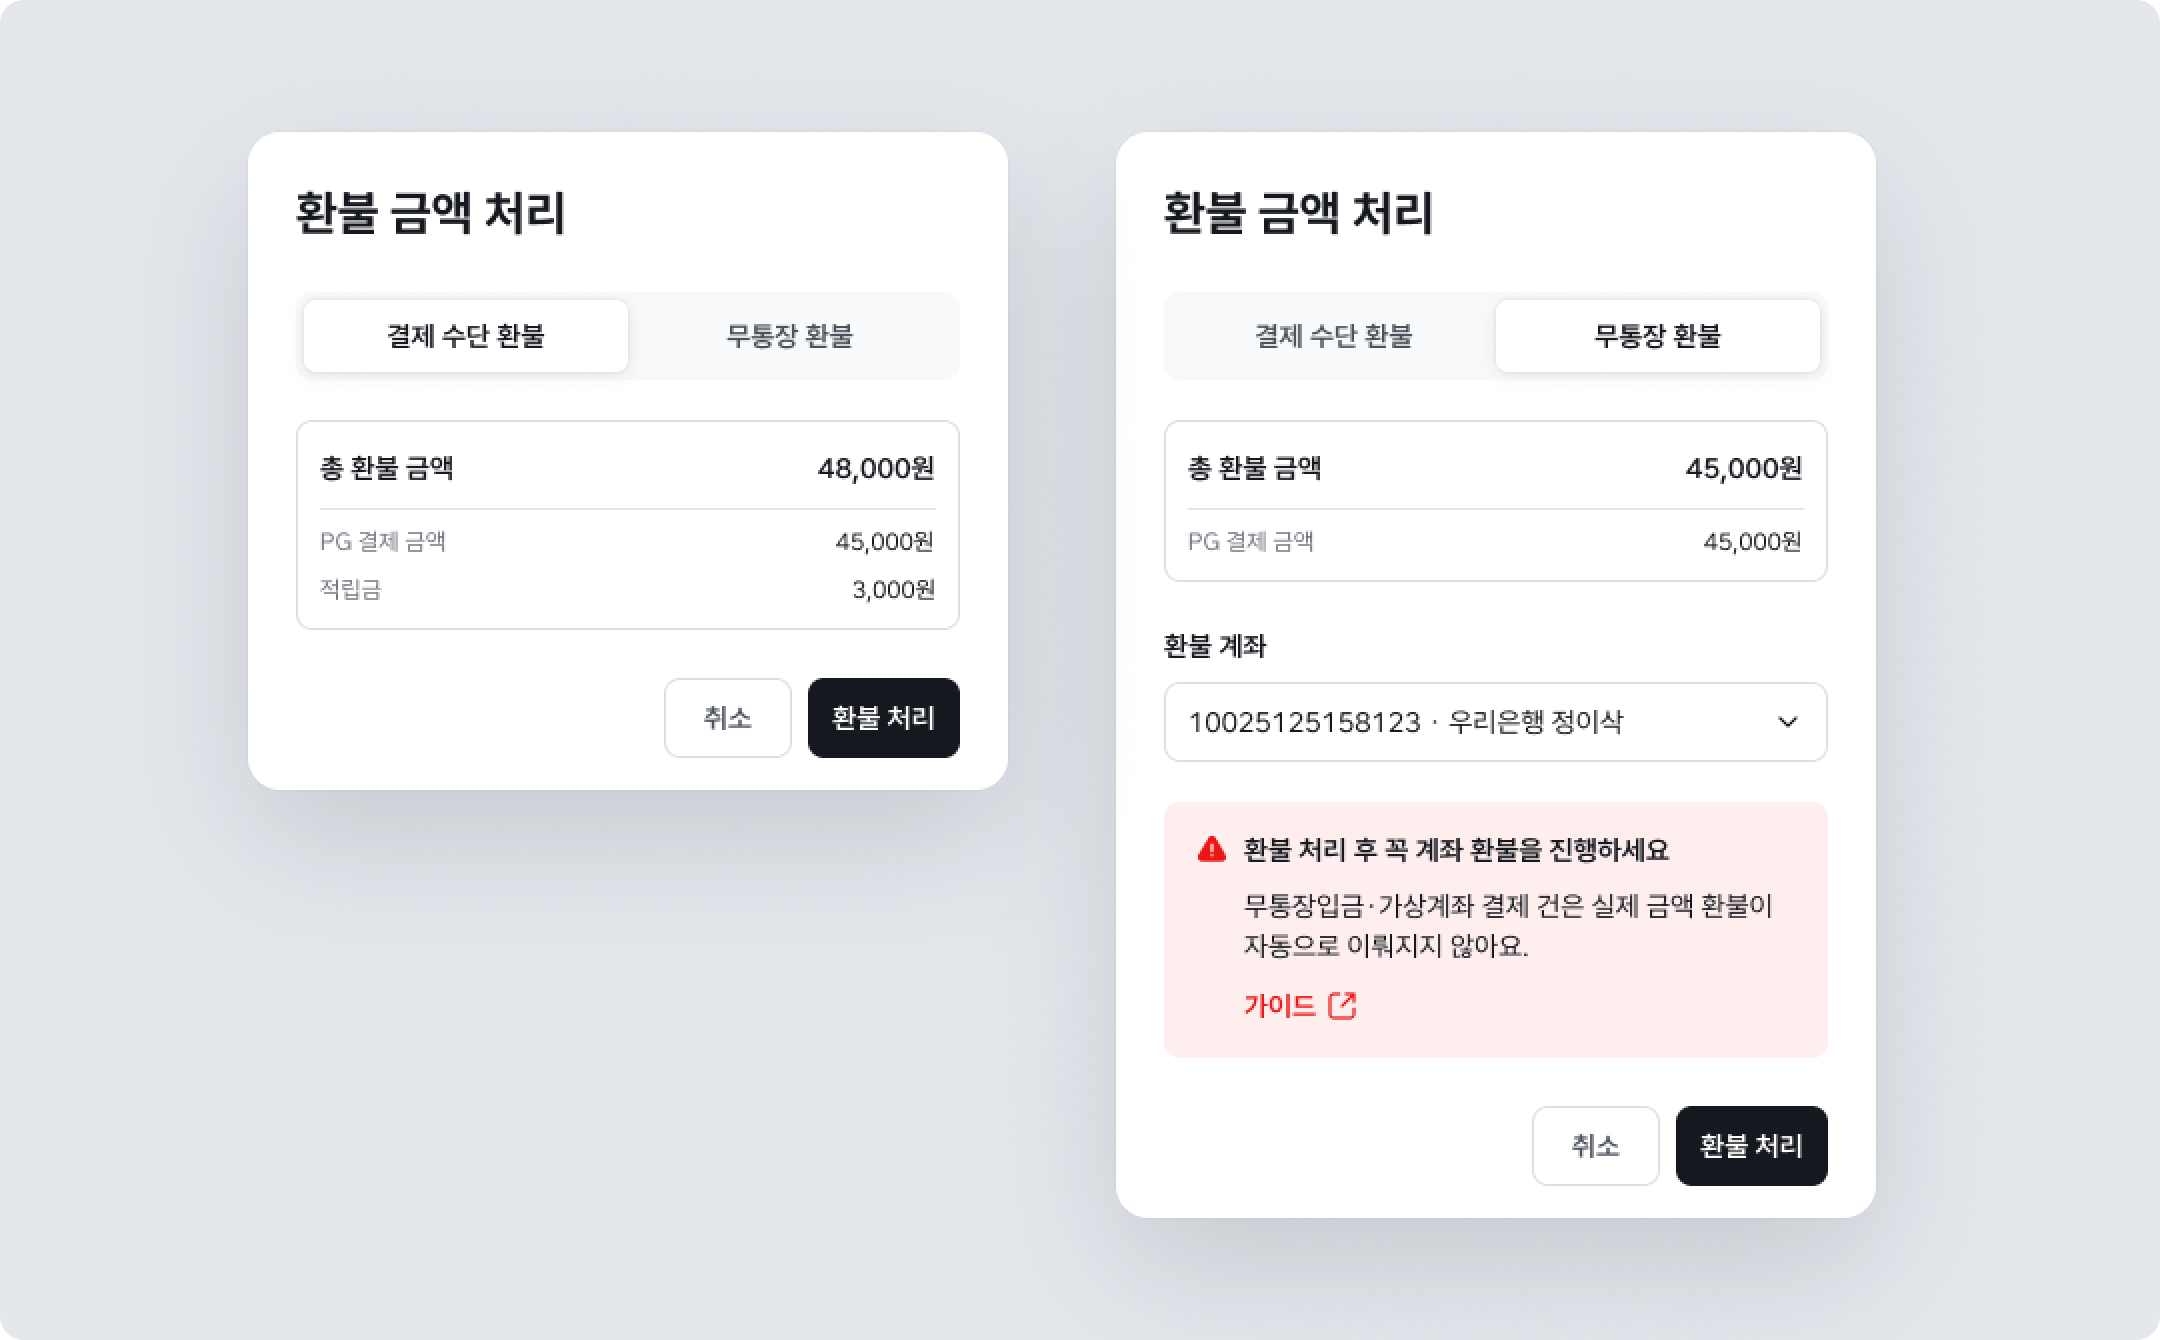Viewport: 2160px width, 1340px height.
Task: Click the 48,000원 total refund amount
Action: [x=875, y=468]
